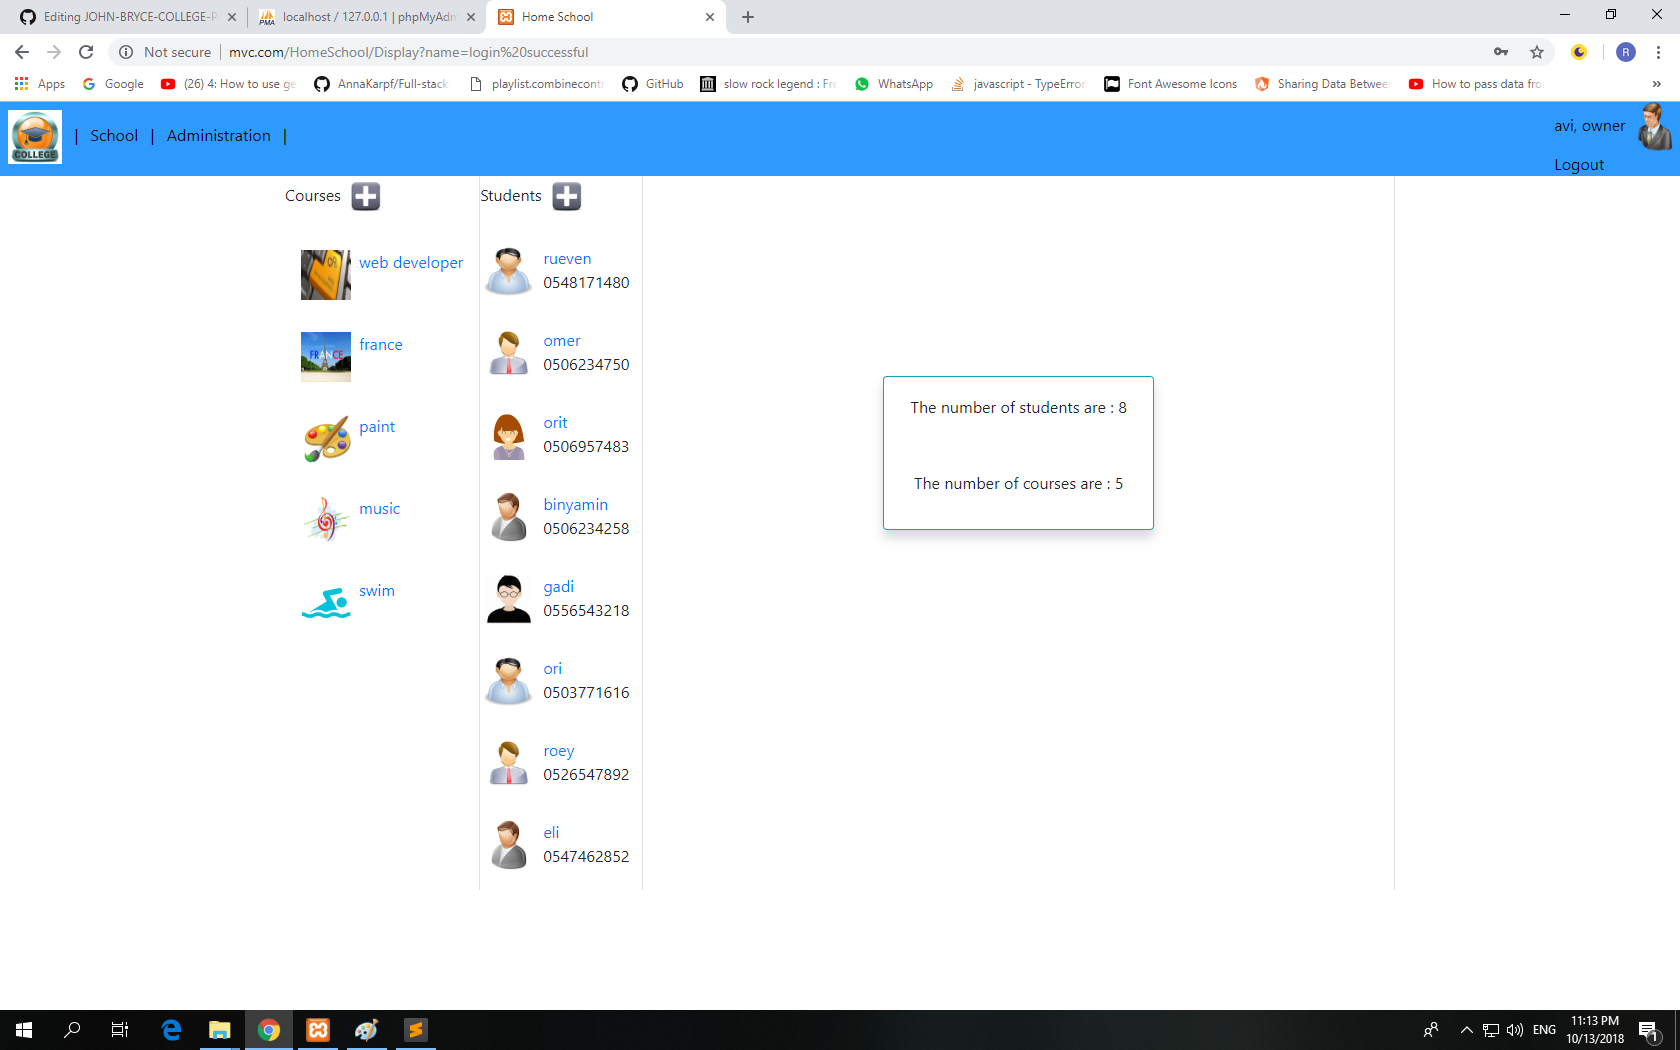Go to the School menu item

(x=114, y=136)
